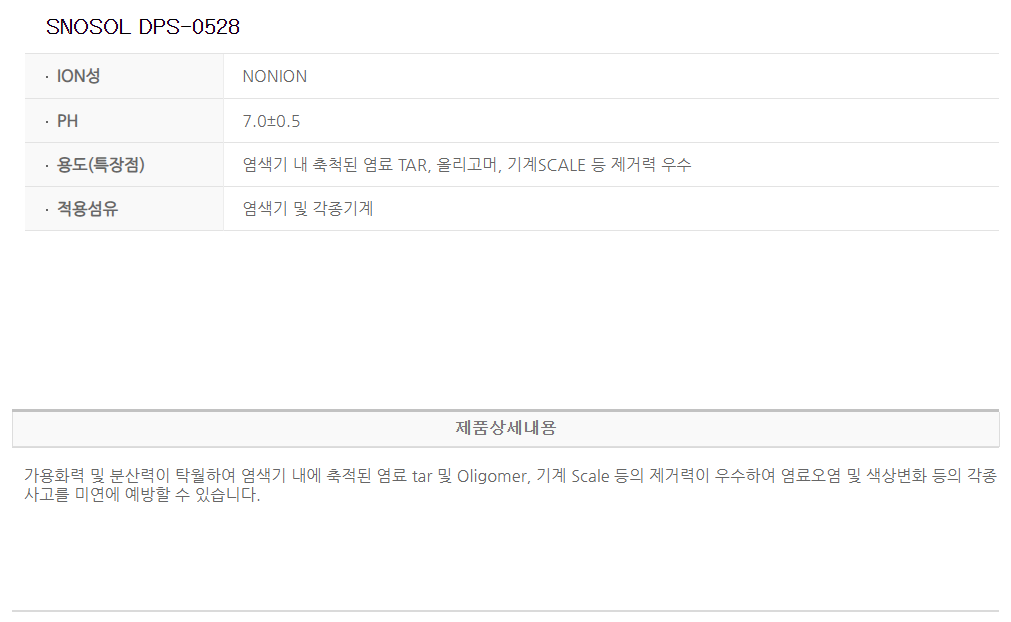Click the SNOSOL DPS-0528 product title
Image resolution: width=1011 pixels, height=622 pixels.
click(x=143, y=27)
